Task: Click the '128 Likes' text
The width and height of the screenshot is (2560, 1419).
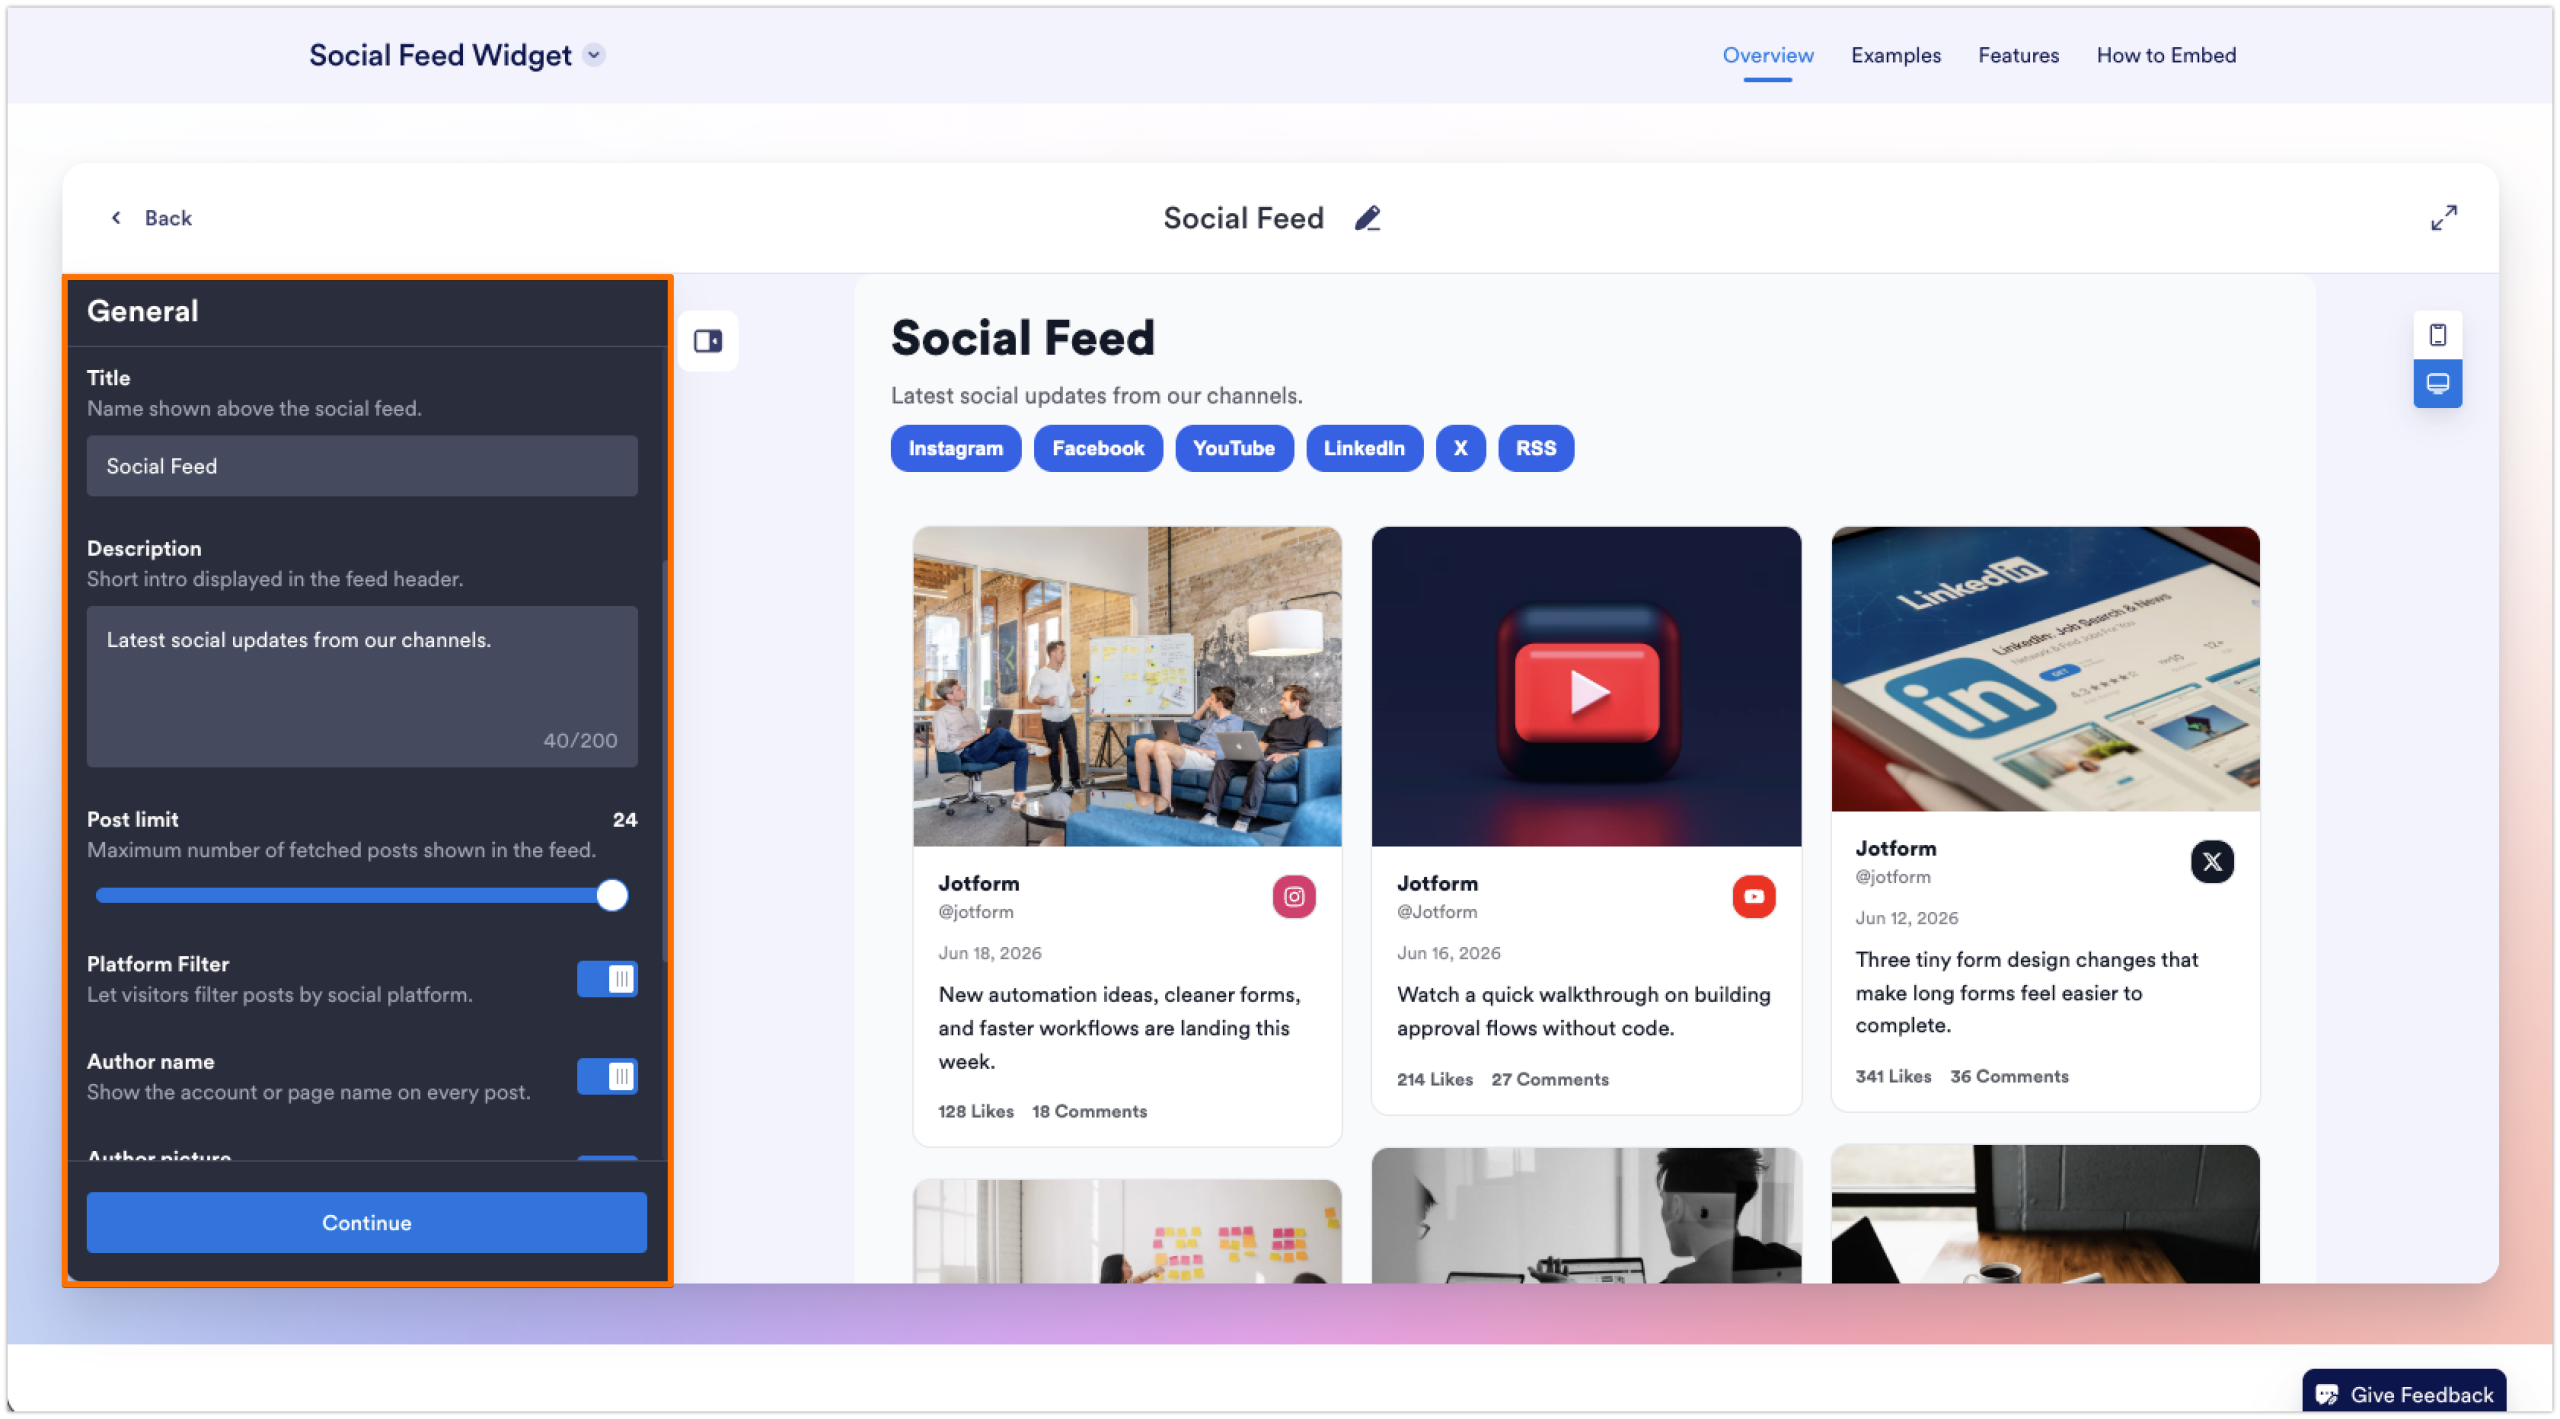Action: click(975, 1112)
